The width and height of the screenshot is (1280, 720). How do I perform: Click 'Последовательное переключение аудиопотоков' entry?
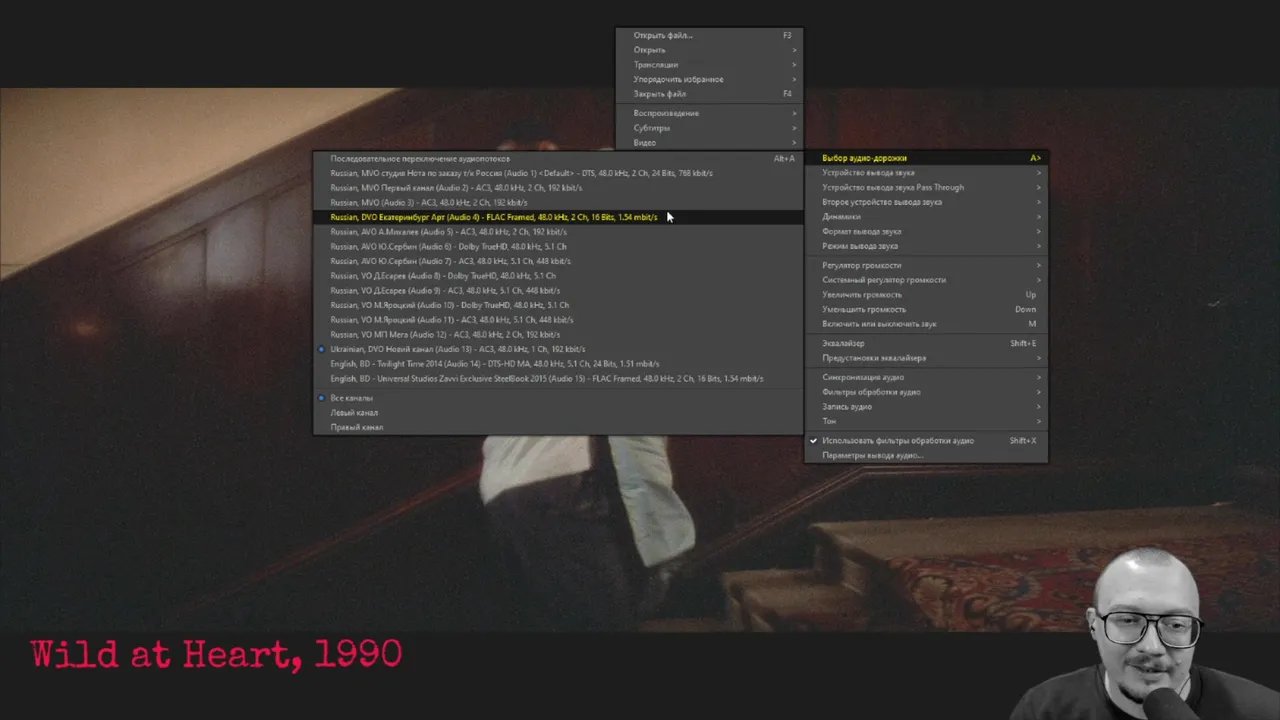558,158
